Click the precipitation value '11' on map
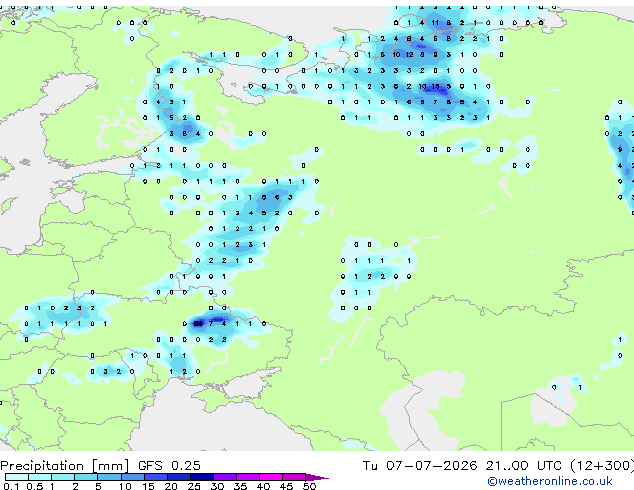Viewport: 634px width, 490px height. pos(435,23)
